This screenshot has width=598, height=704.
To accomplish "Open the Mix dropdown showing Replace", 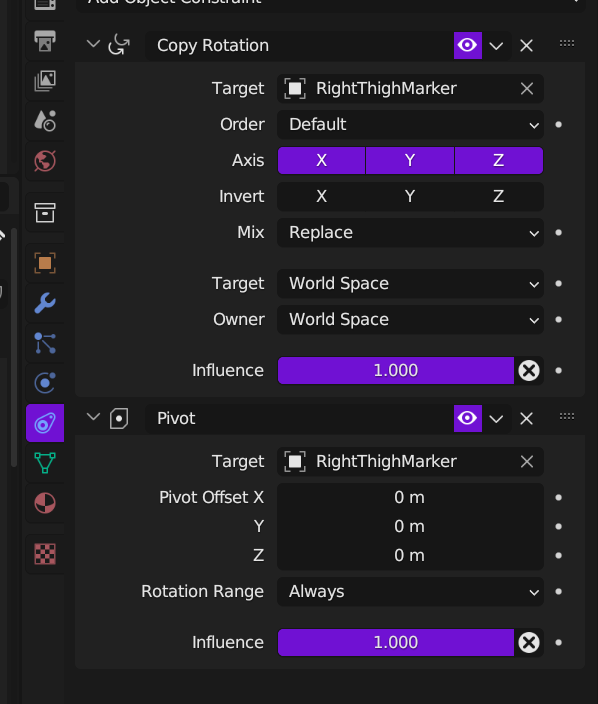I will tap(410, 233).
